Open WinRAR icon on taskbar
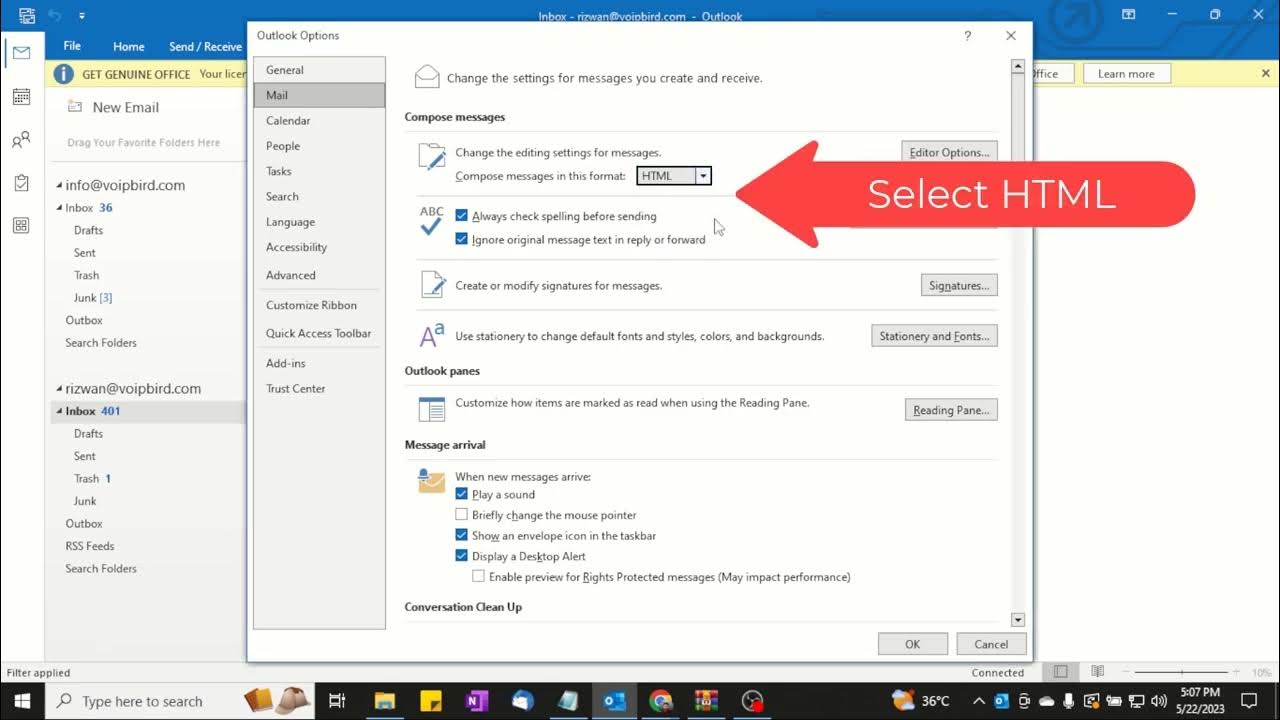The image size is (1280, 720). coord(707,701)
